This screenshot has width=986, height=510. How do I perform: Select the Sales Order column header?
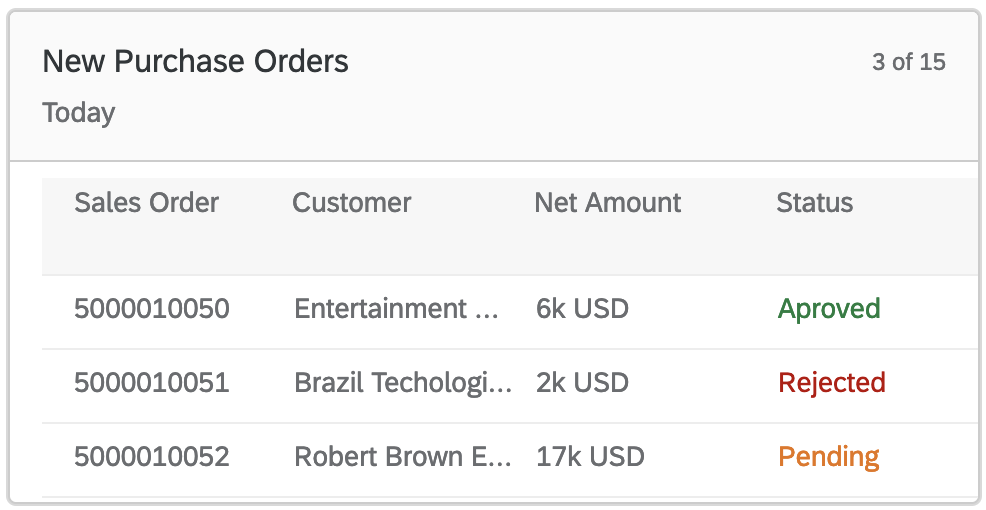pyautogui.click(x=146, y=203)
